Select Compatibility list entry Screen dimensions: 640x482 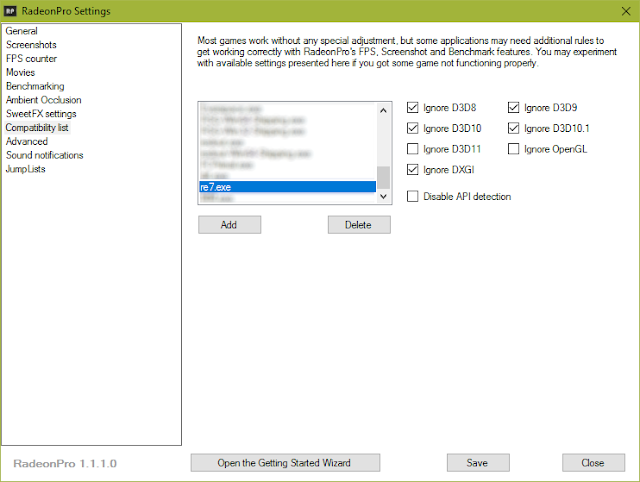[x=37, y=128]
